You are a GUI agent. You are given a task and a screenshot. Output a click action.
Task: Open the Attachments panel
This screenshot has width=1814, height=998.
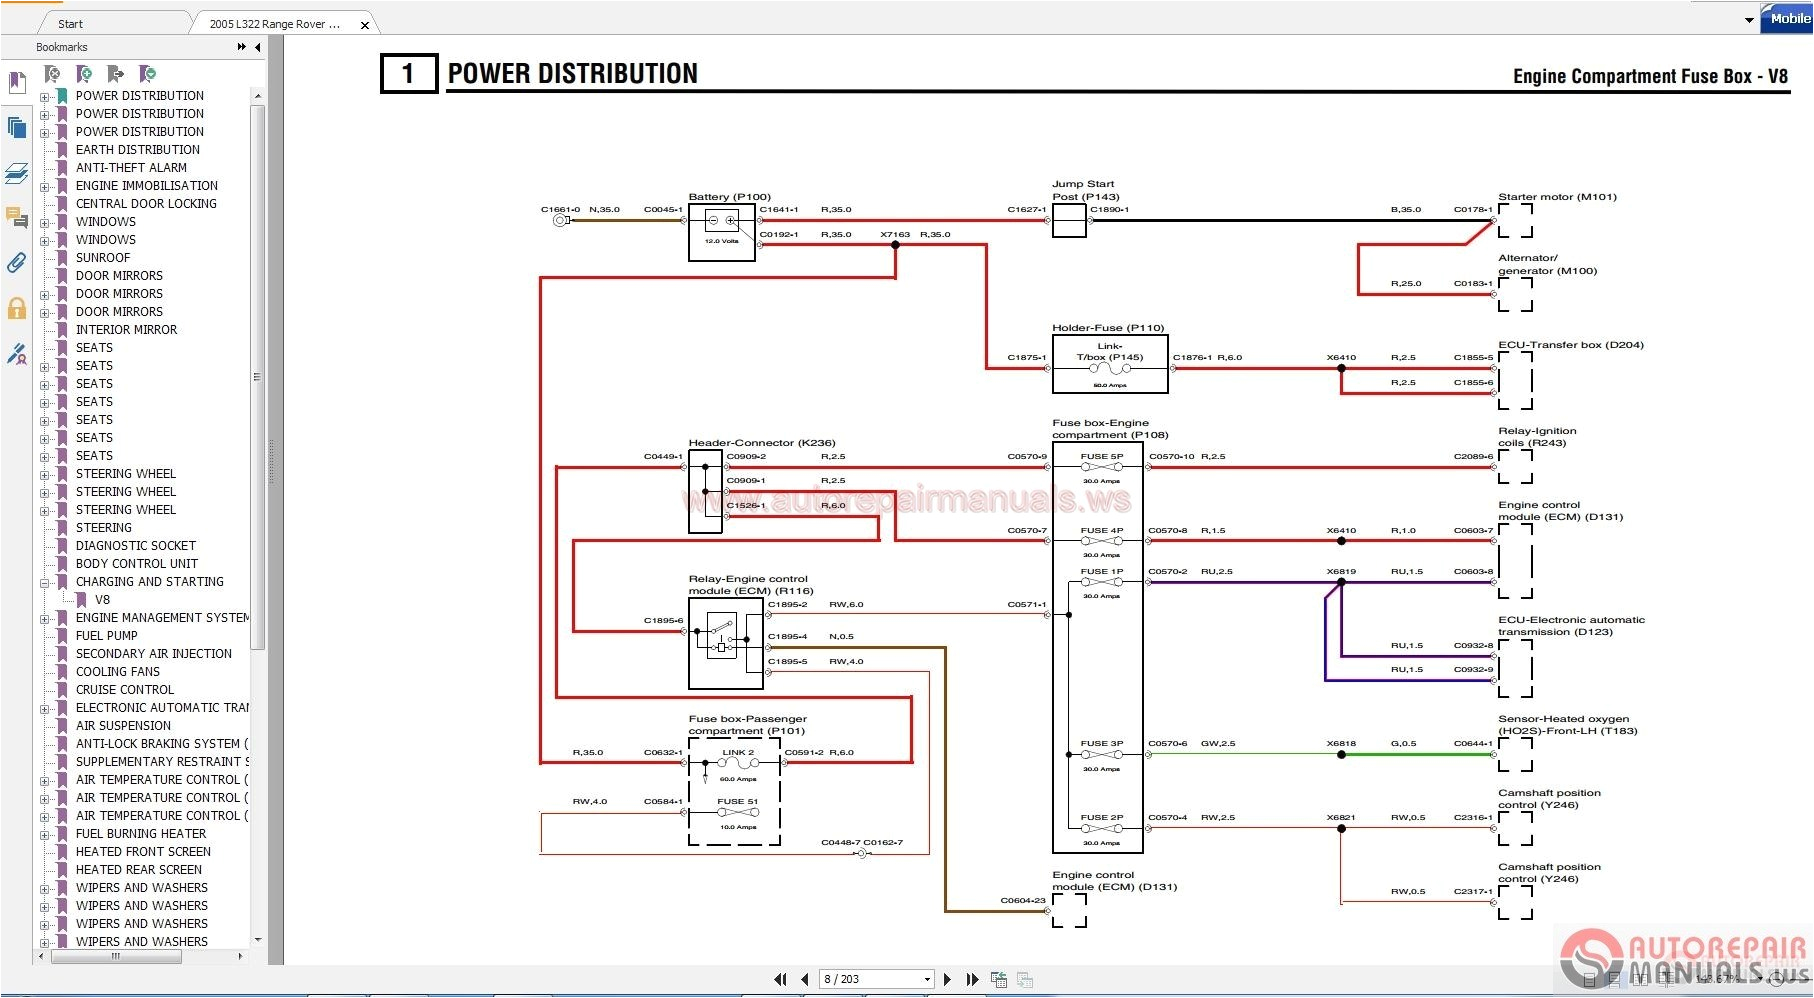tap(16, 262)
